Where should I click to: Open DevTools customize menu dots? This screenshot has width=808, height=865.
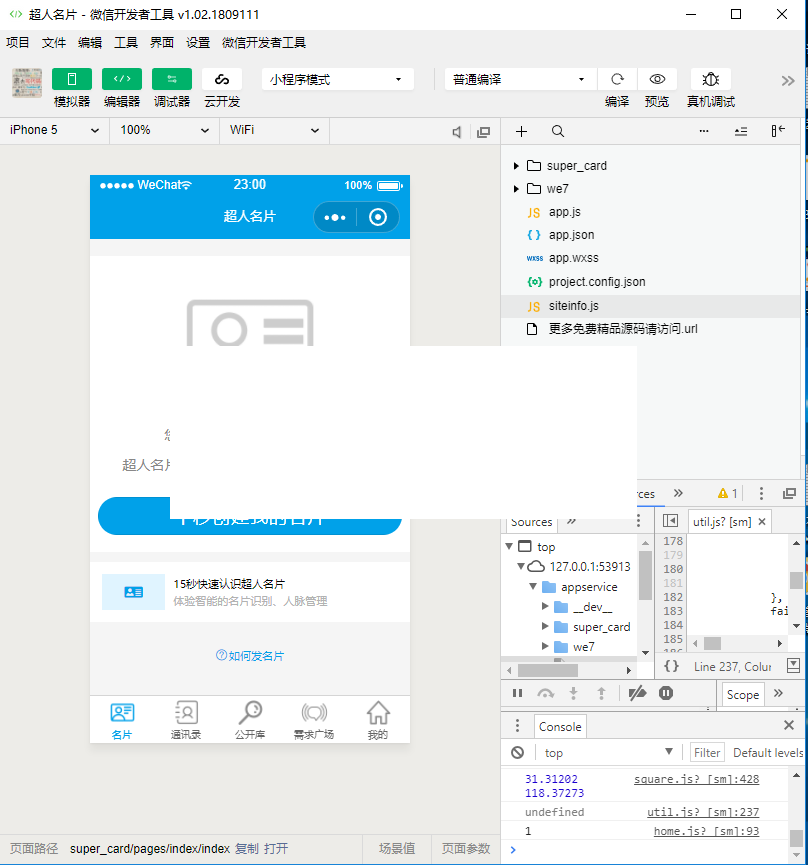click(761, 493)
